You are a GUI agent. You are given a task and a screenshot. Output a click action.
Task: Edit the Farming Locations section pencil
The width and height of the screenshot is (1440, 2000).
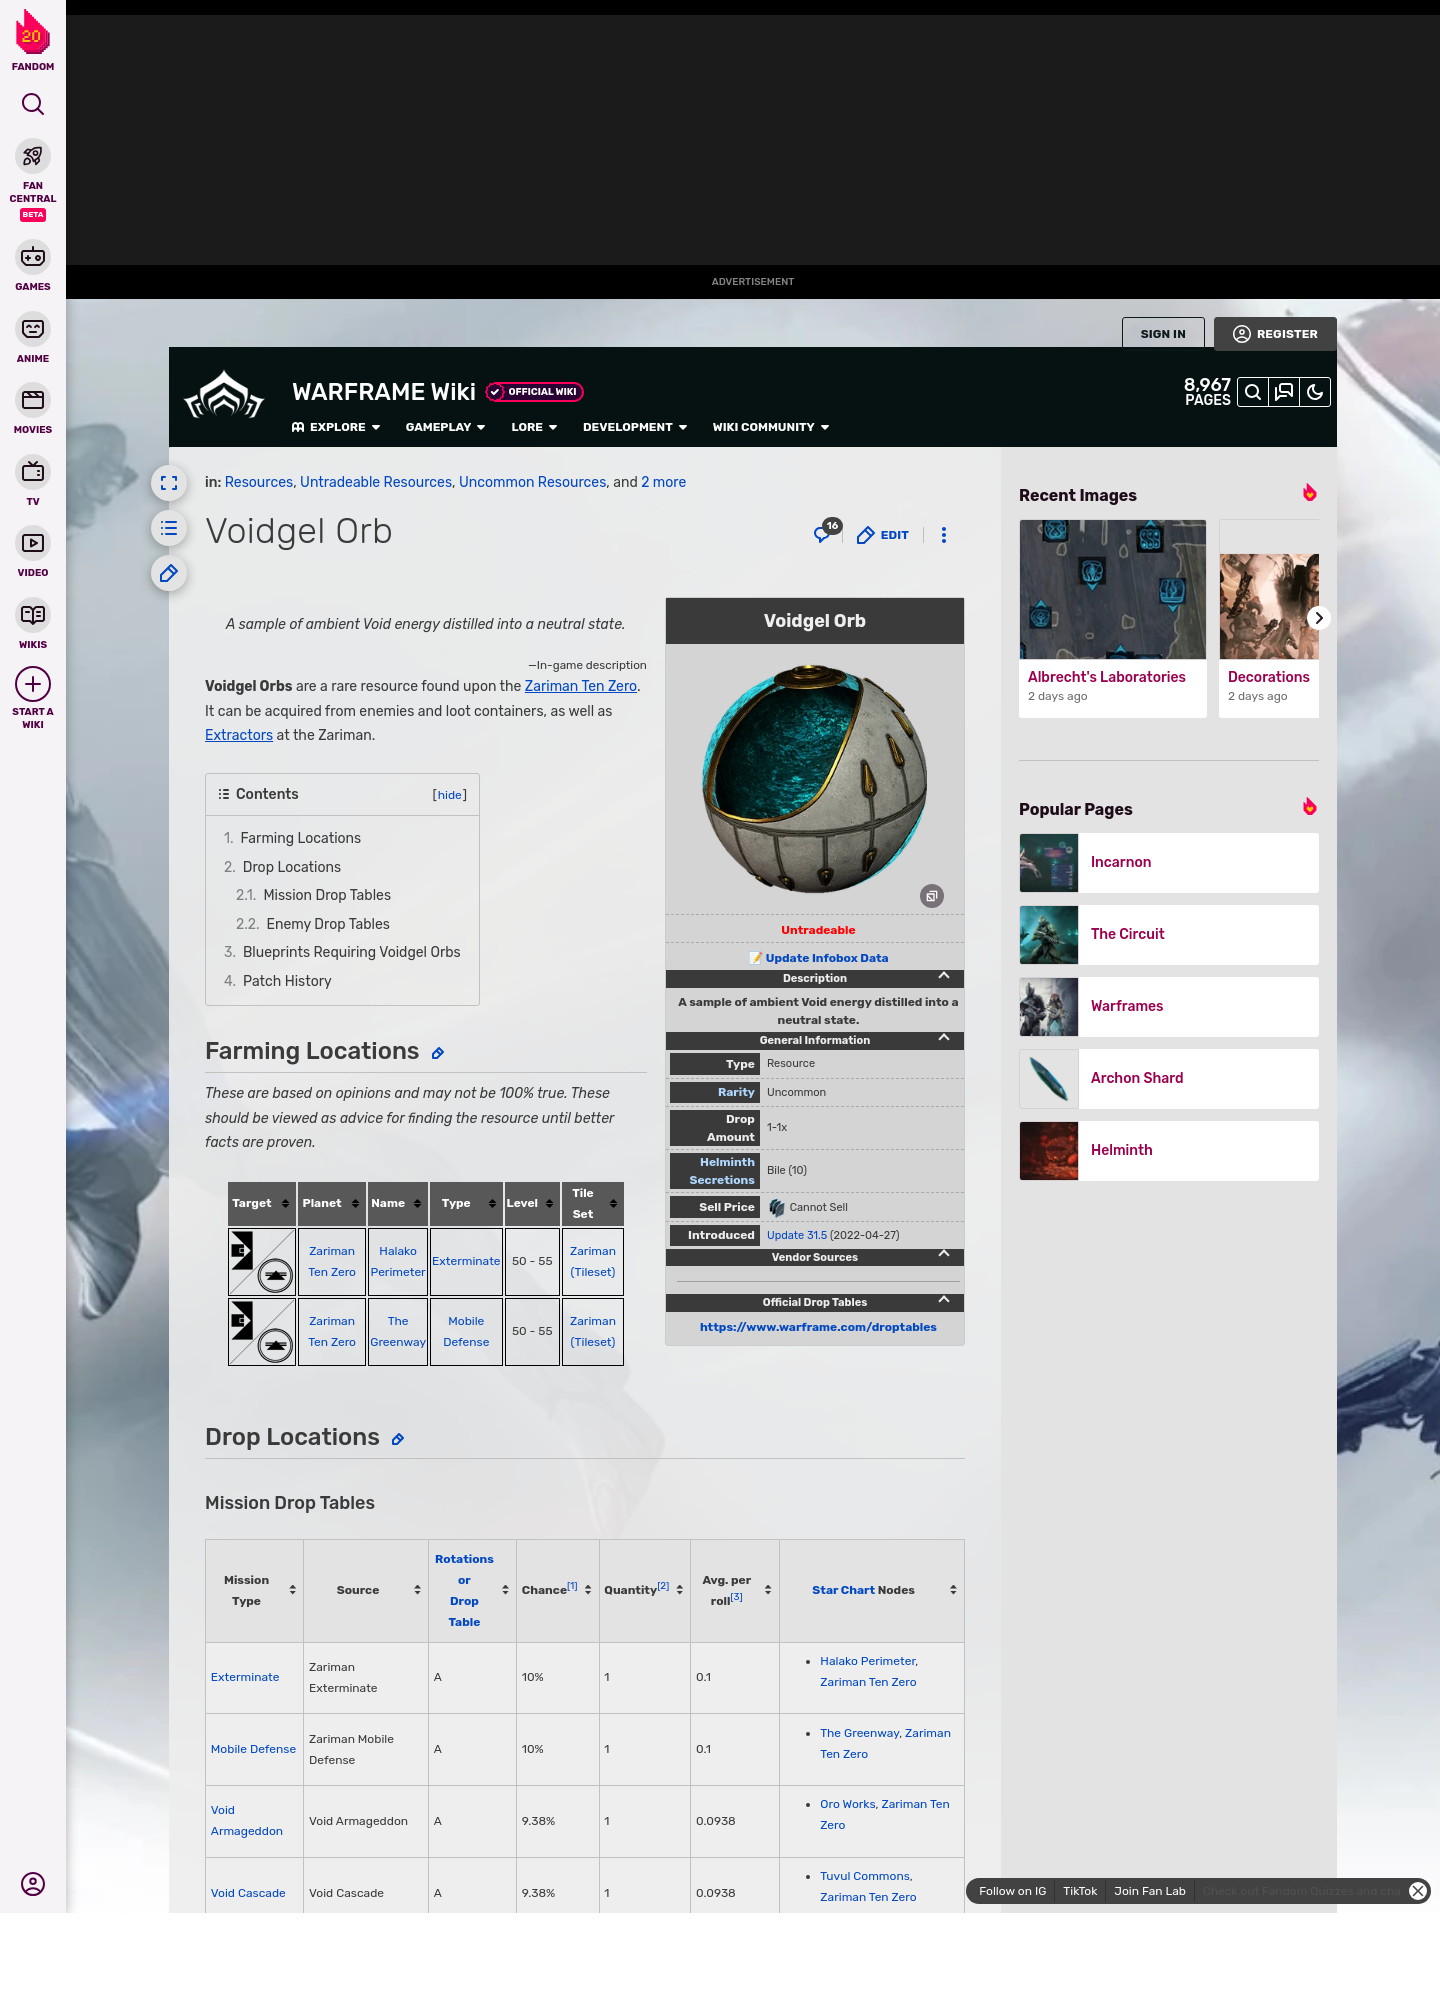(x=438, y=1053)
